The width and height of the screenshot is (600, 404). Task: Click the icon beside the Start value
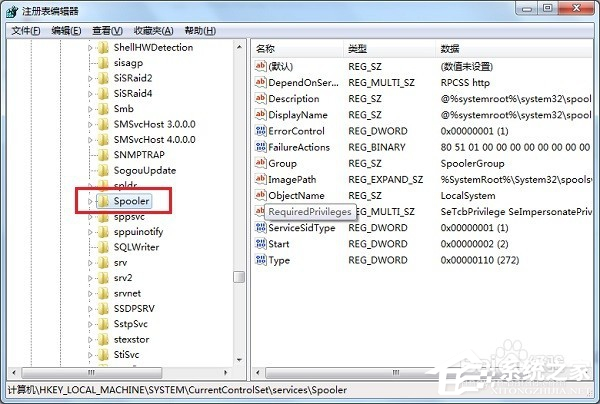pos(261,244)
